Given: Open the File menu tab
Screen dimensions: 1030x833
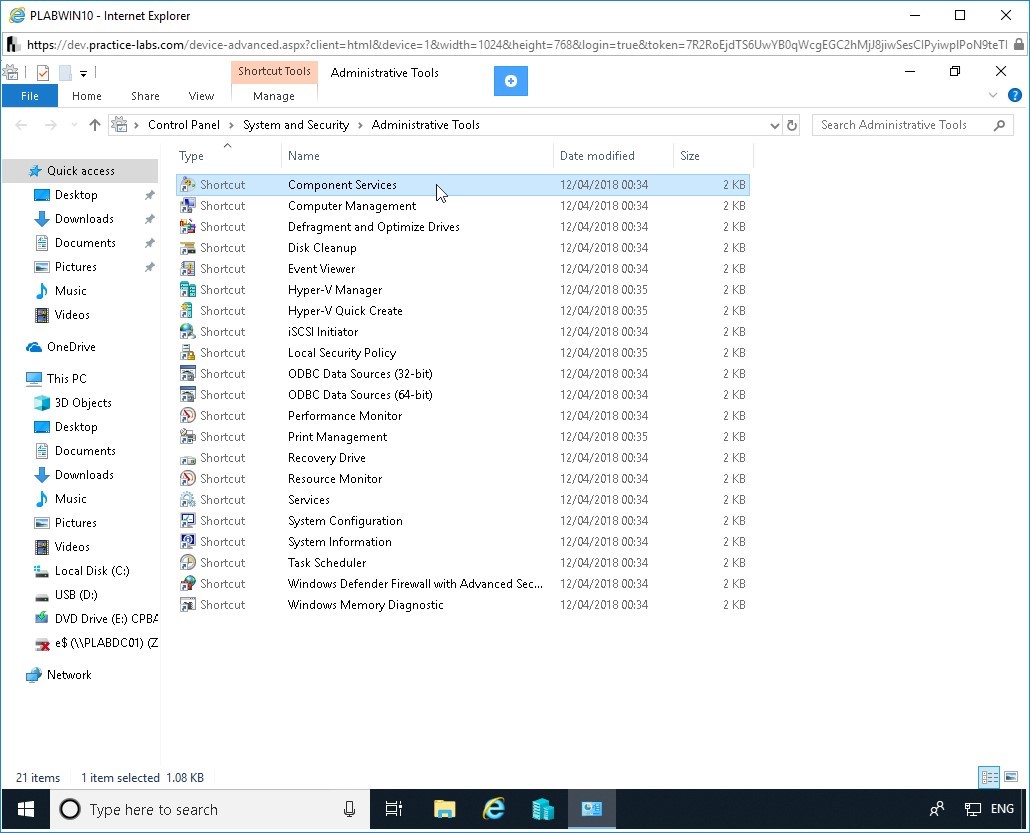Looking at the screenshot, I should (30, 96).
